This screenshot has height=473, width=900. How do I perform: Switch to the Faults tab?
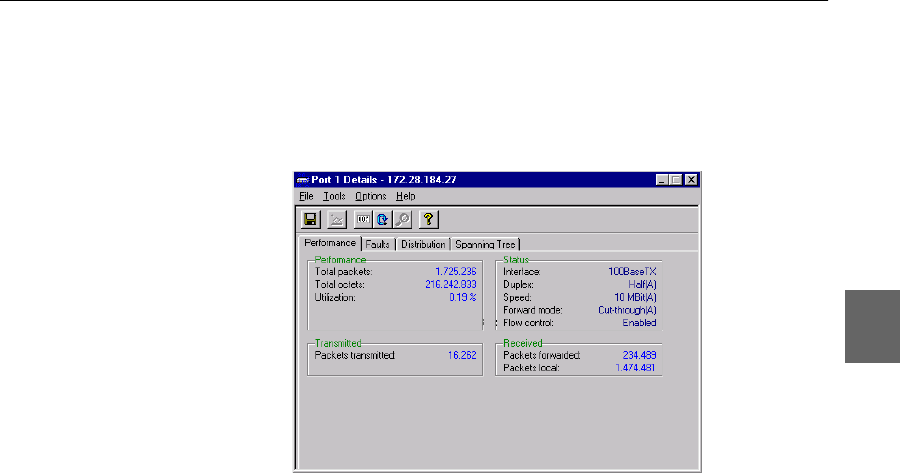click(x=377, y=244)
